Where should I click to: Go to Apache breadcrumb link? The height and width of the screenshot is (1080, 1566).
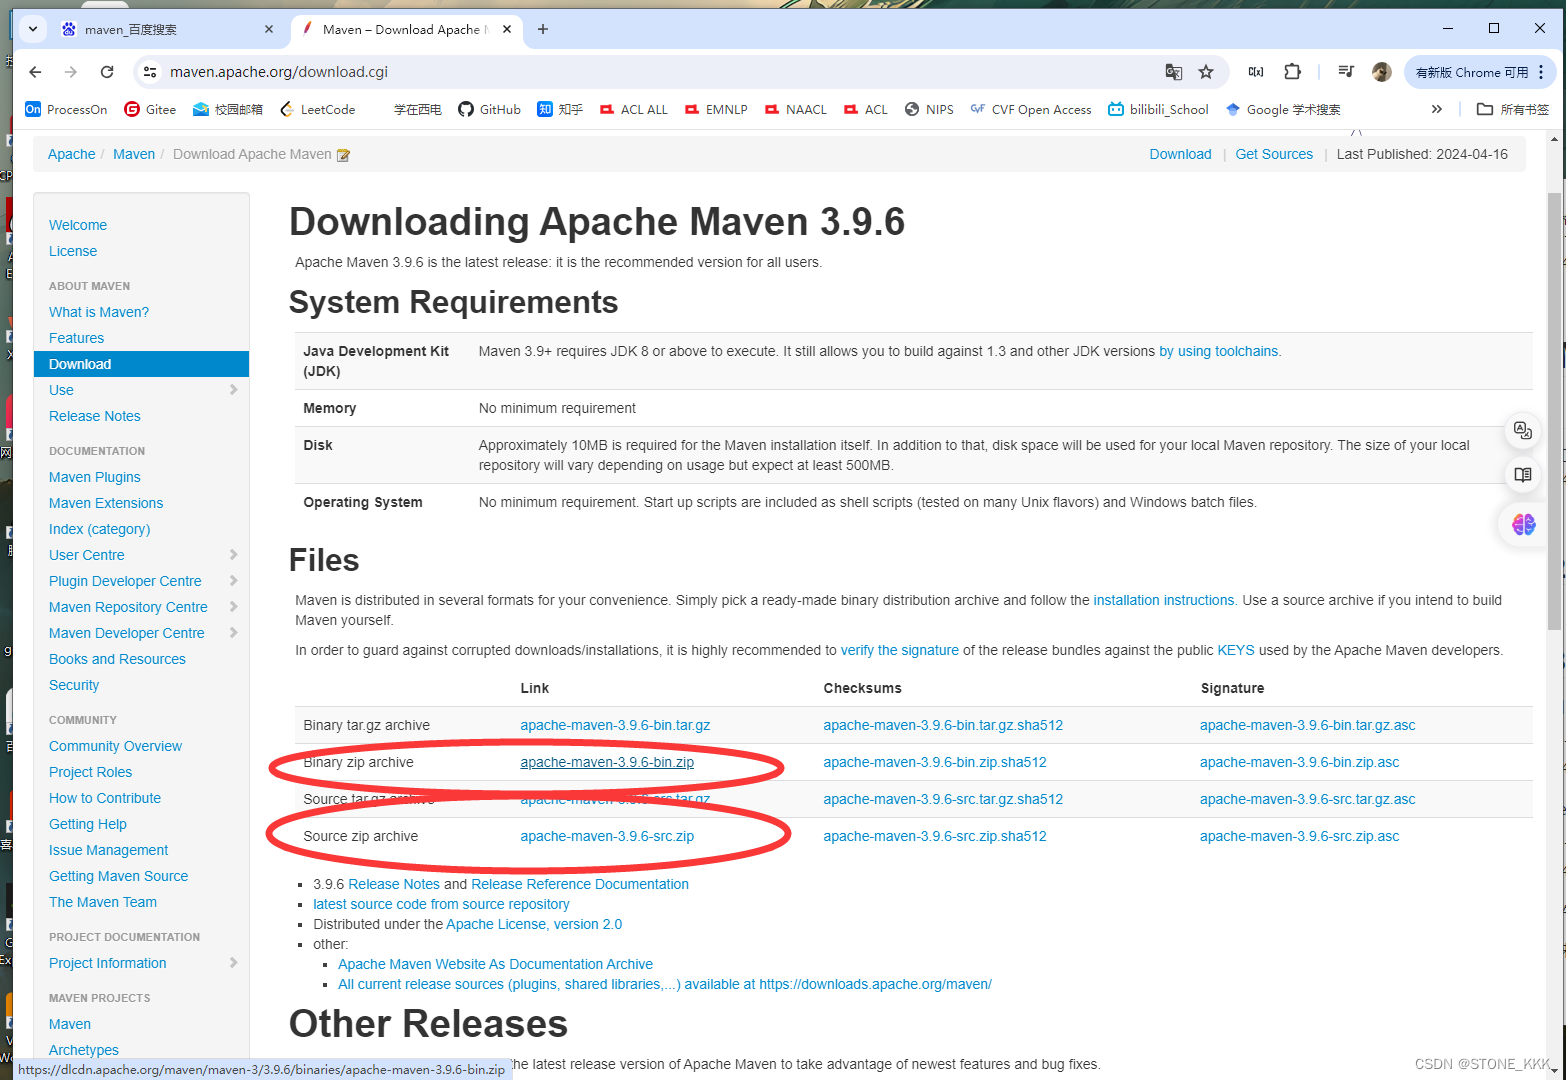pos(72,154)
